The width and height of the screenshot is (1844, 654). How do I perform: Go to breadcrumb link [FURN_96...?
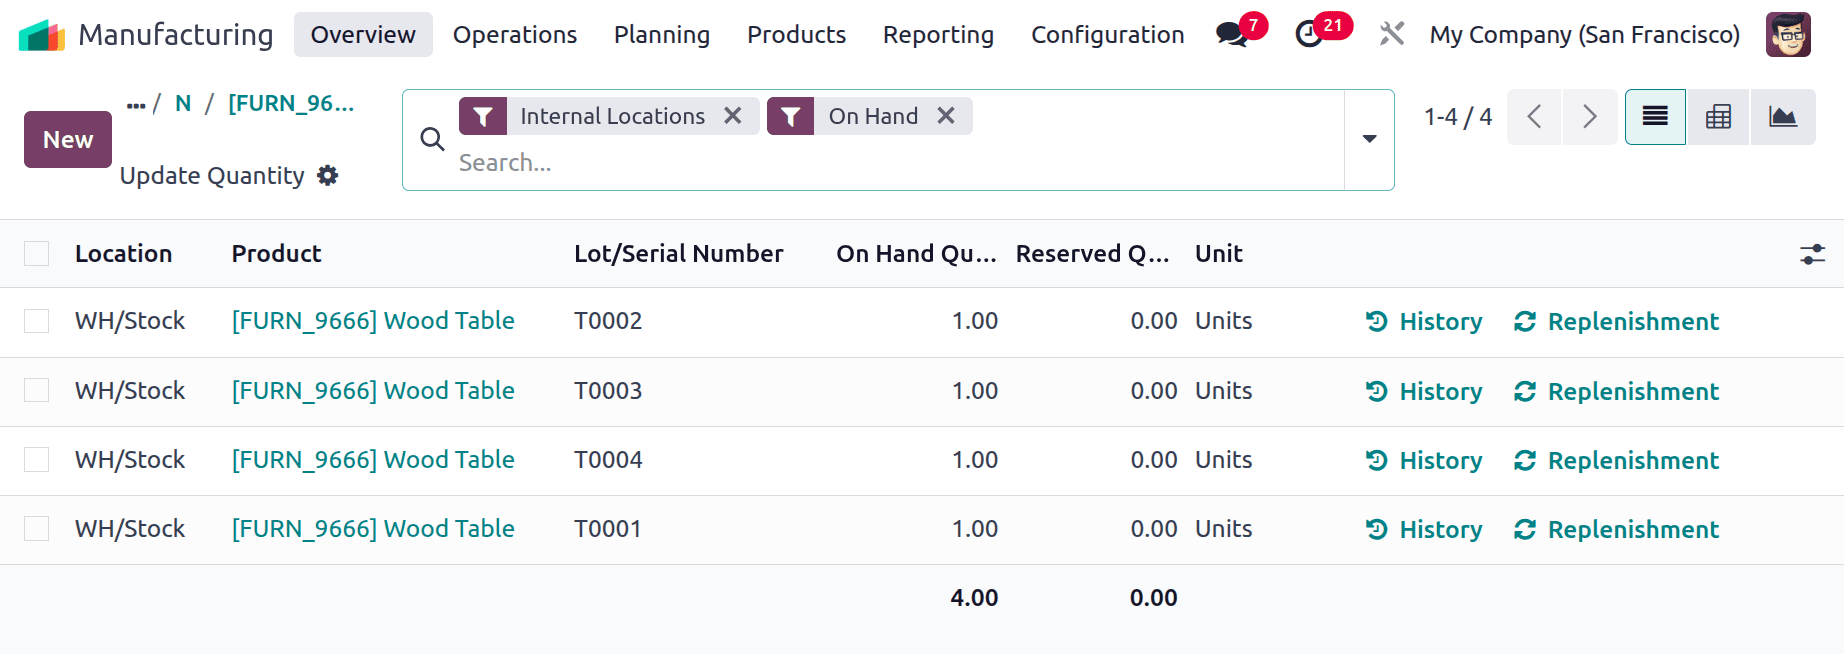click(x=291, y=104)
